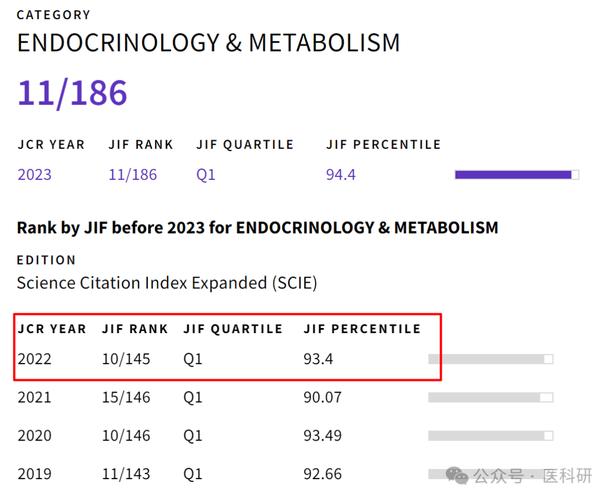Click the purple 94.4 percentile progress bar
Image resolution: width=611 pixels, height=500 pixels.
pos(517,175)
